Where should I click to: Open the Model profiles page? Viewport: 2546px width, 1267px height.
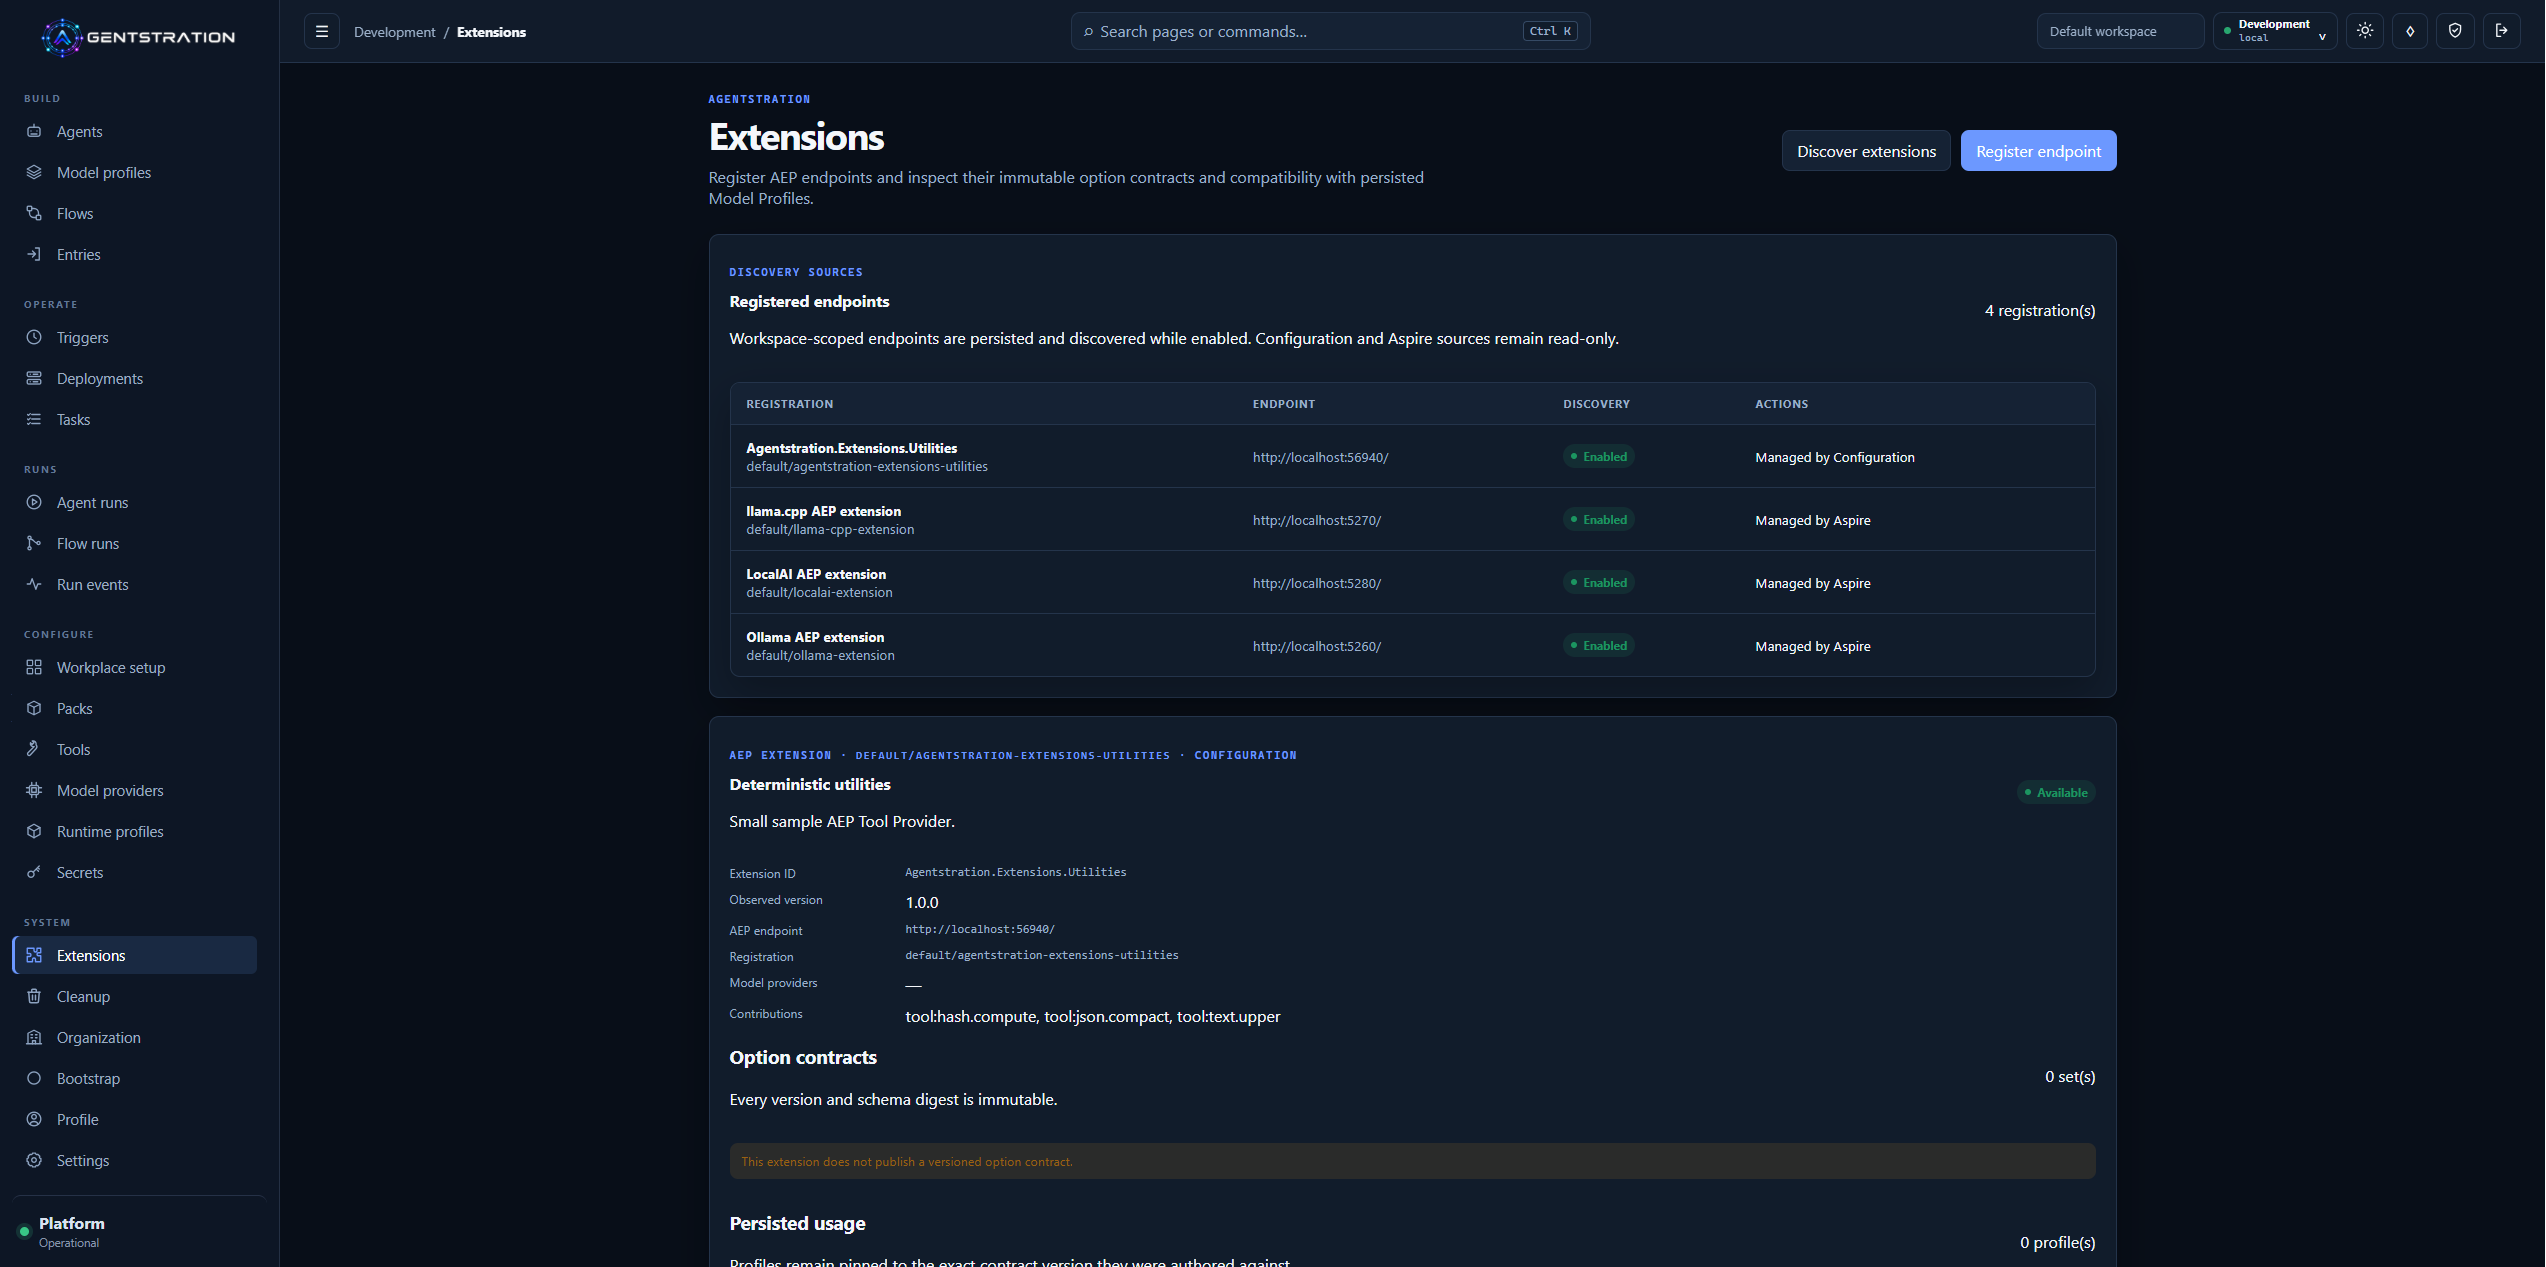click(x=134, y=172)
